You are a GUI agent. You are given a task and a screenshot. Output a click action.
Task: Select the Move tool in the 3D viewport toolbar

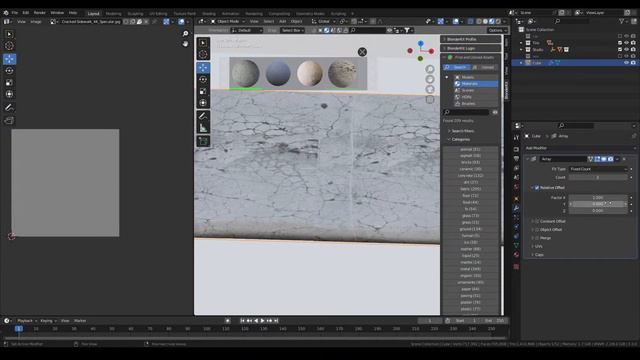click(203, 67)
